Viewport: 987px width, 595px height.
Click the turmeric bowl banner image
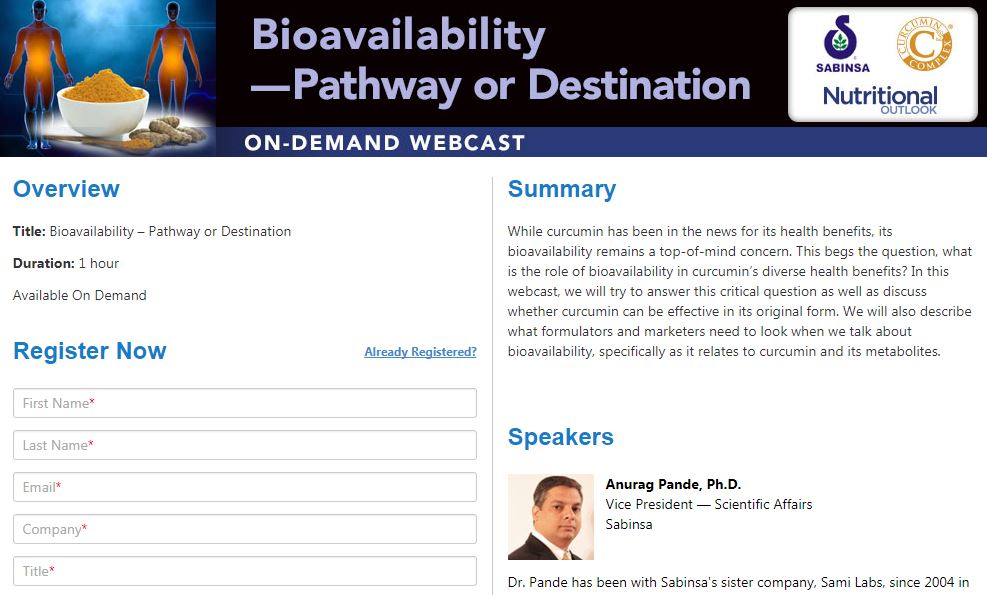coord(108,78)
